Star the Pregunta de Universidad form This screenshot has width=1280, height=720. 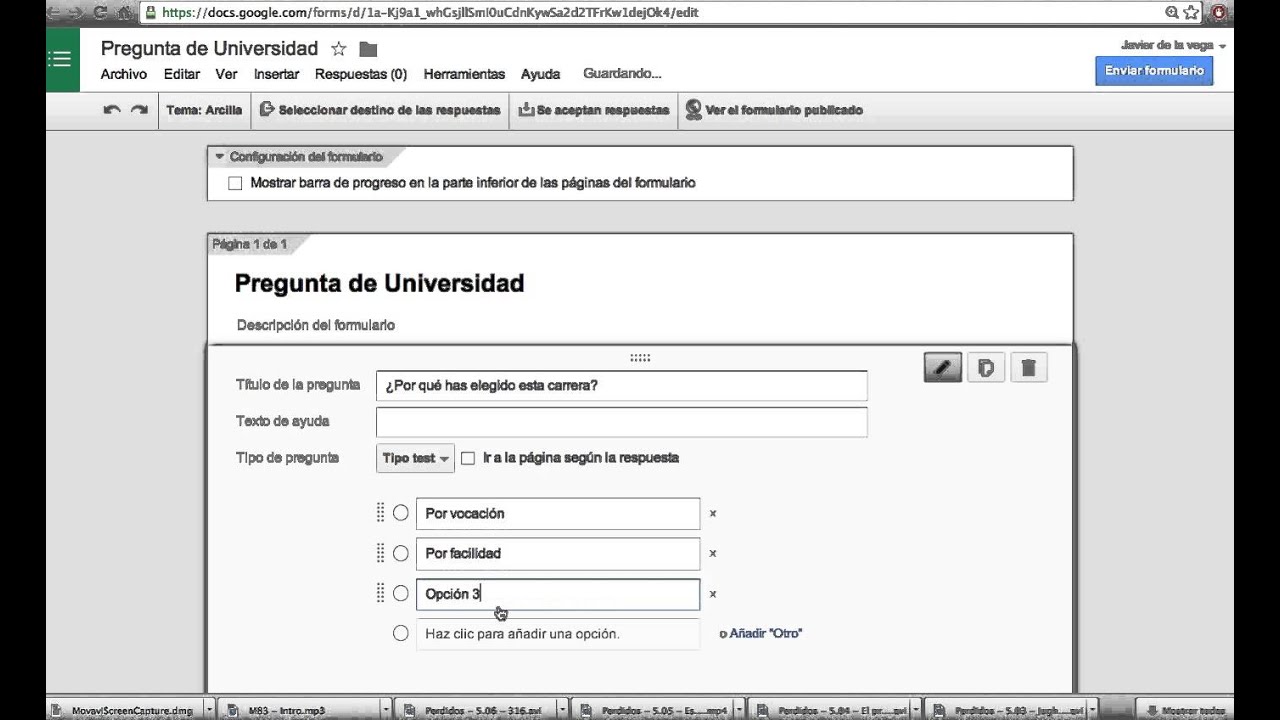(339, 49)
